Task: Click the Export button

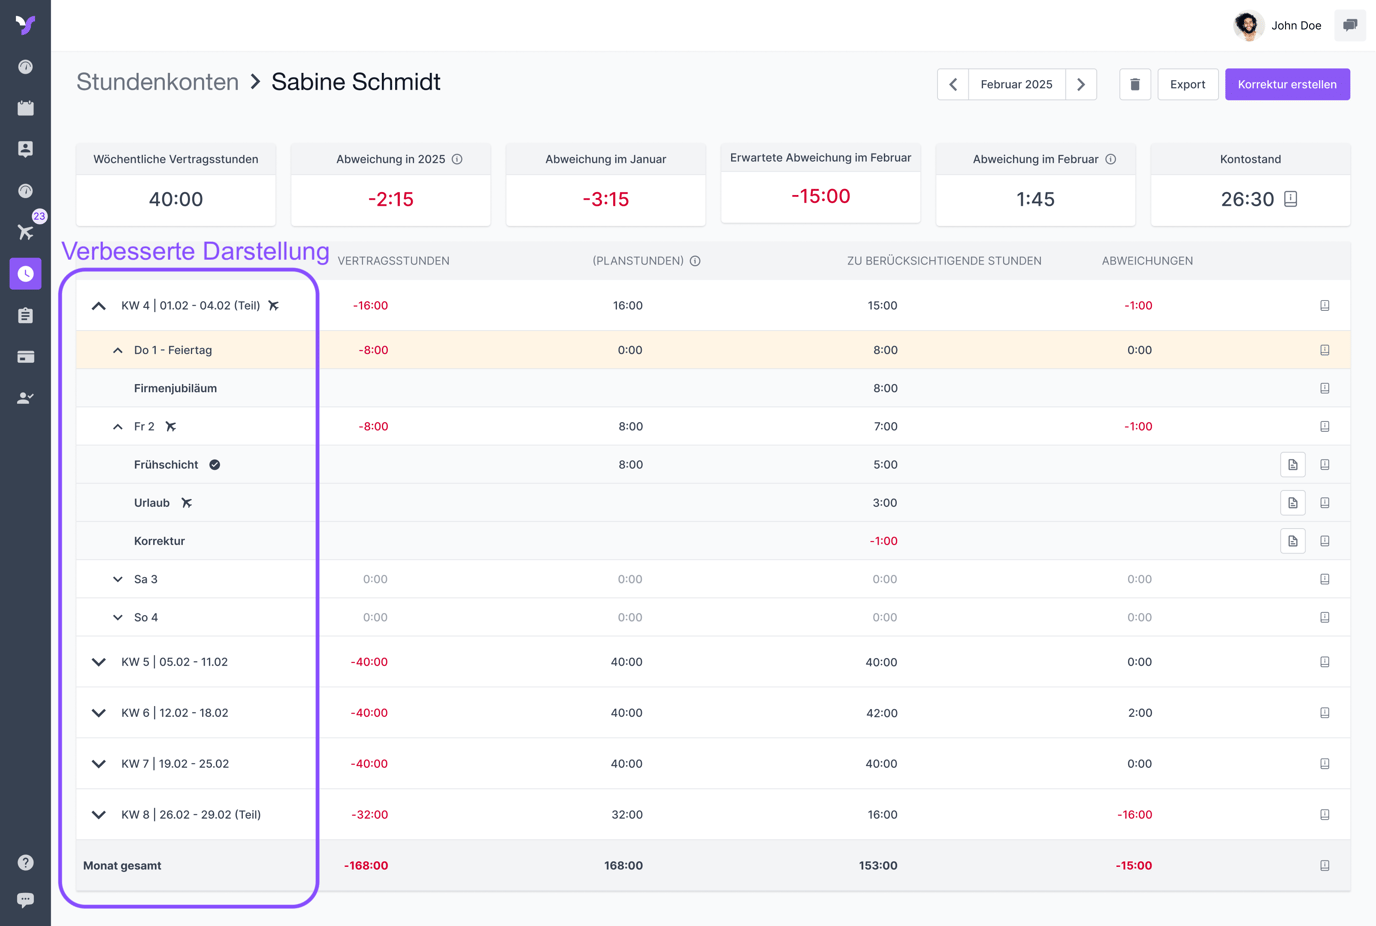Action: (1187, 85)
